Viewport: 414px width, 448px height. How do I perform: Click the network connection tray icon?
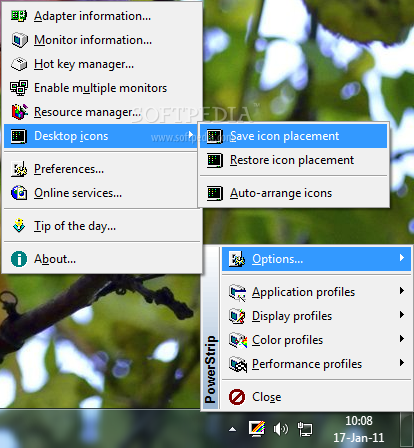305,429
